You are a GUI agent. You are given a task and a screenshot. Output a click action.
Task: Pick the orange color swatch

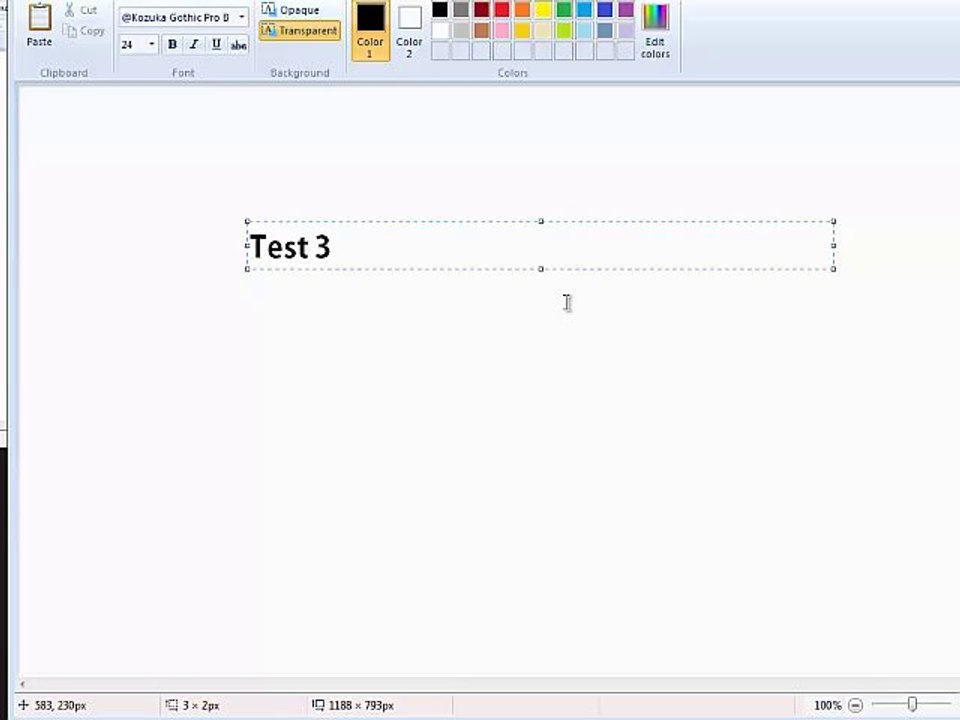click(x=522, y=9)
